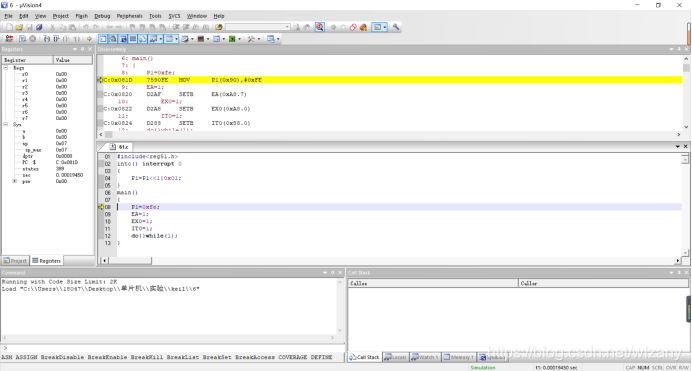
Task: Open the Project menu
Action: click(x=60, y=16)
